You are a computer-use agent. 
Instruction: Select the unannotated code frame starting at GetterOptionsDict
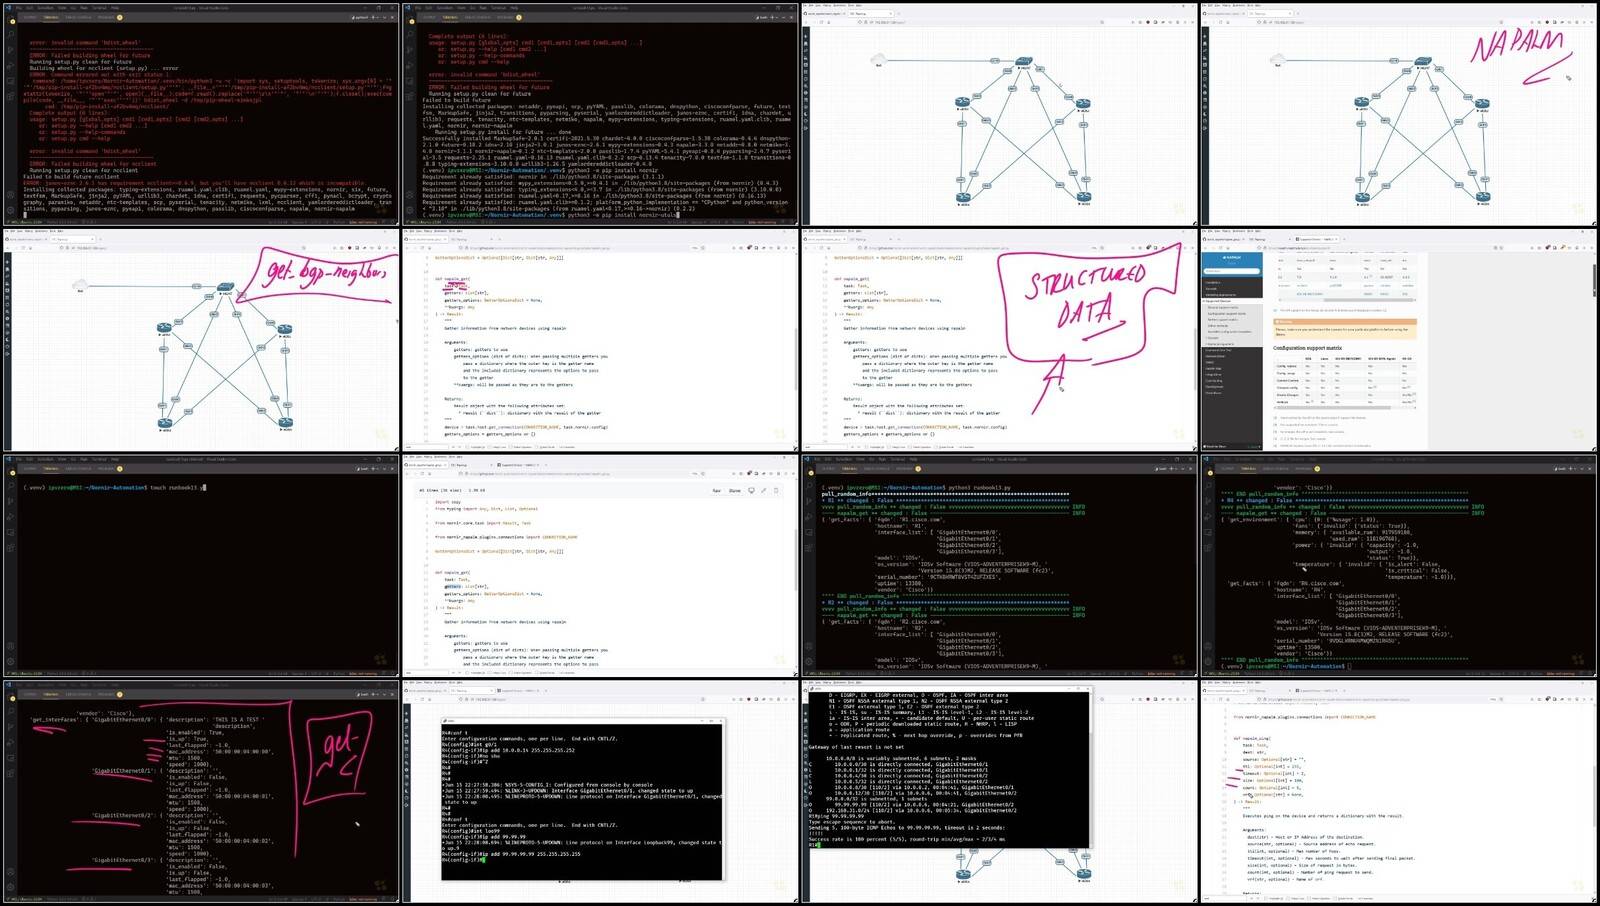pos(600,340)
